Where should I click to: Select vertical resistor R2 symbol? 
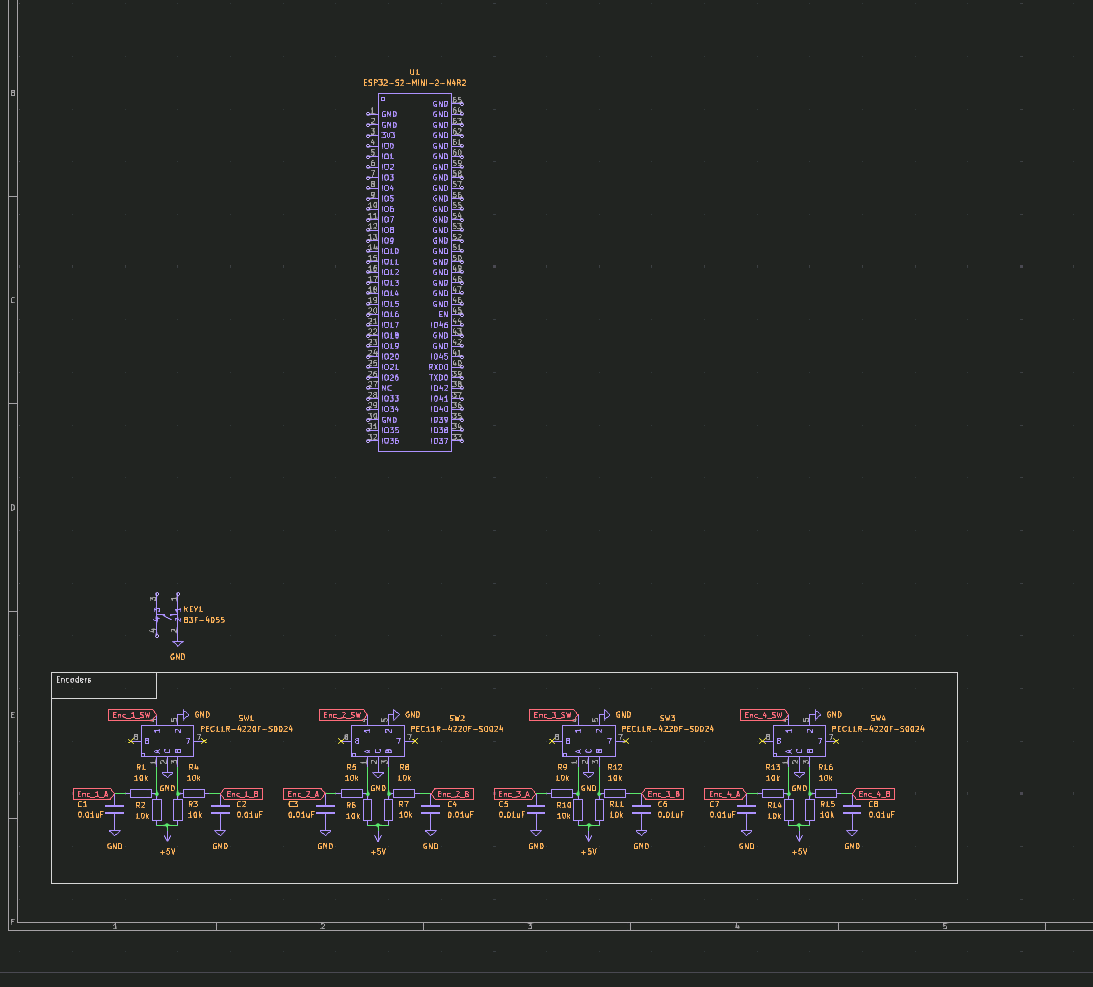pyautogui.click(x=157, y=810)
